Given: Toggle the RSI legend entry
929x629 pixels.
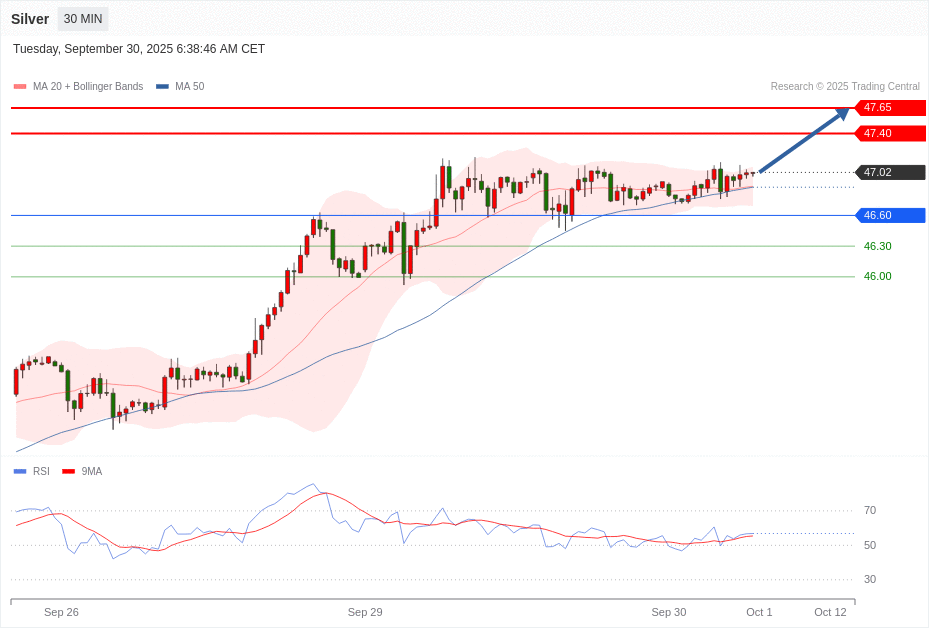Looking at the screenshot, I should coord(31,471).
